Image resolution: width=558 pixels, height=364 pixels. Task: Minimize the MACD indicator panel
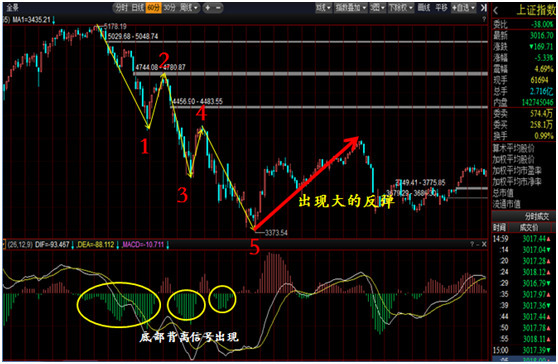tap(478, 244)
